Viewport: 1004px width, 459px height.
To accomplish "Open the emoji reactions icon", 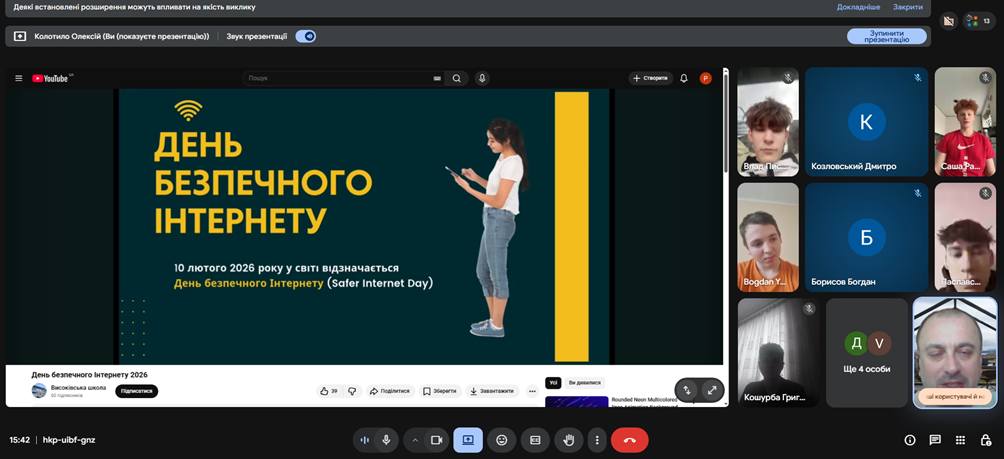I will tap(502, 440).
